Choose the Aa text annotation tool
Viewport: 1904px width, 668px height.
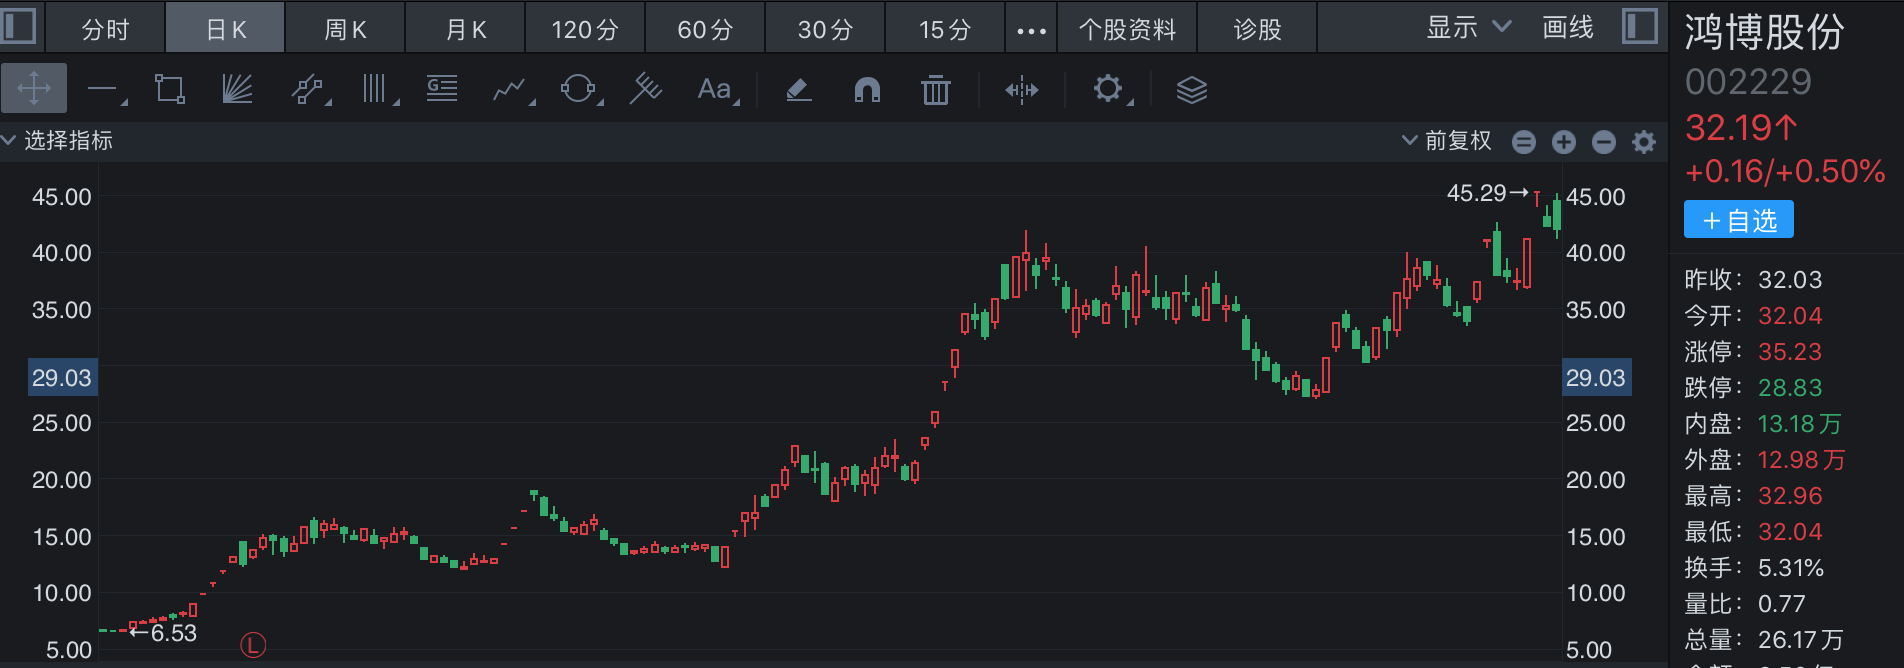[714, 89]
